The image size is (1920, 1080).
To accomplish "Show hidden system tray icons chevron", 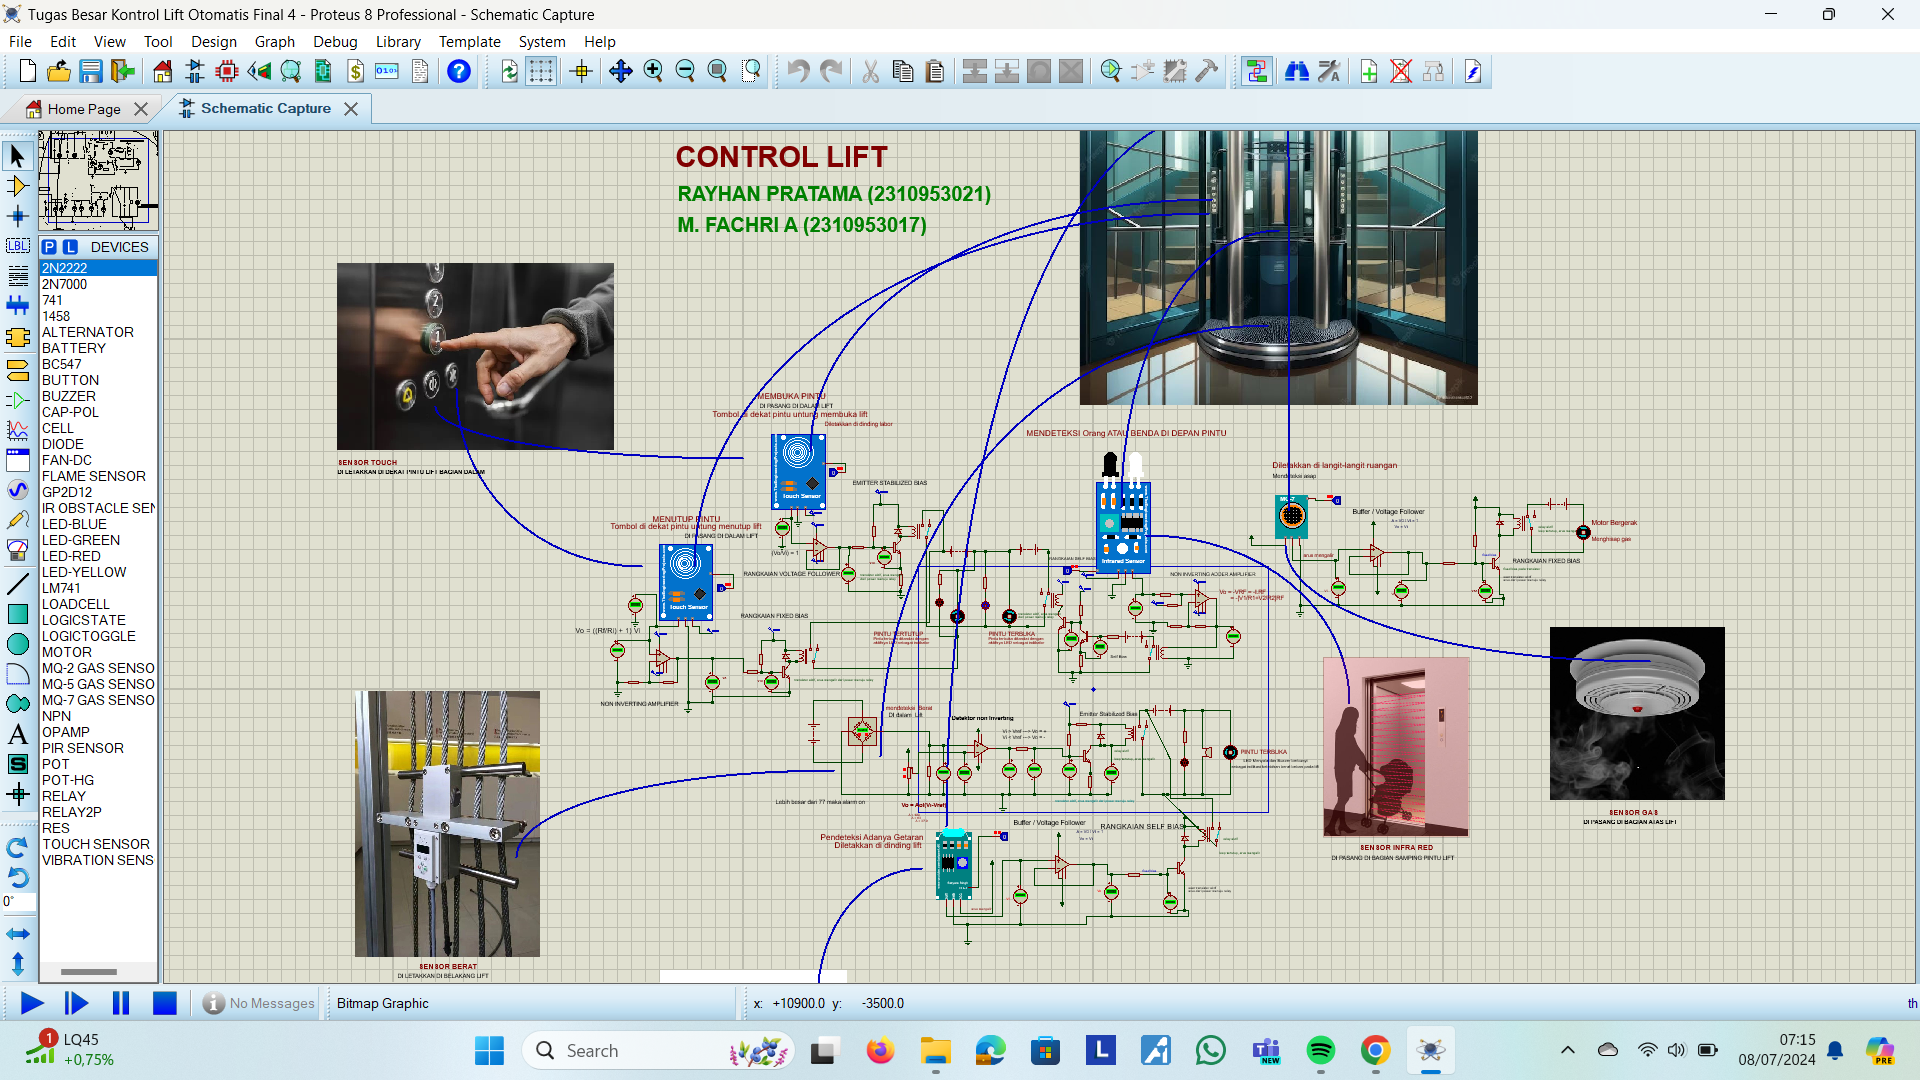I will click(1567, 1050).
